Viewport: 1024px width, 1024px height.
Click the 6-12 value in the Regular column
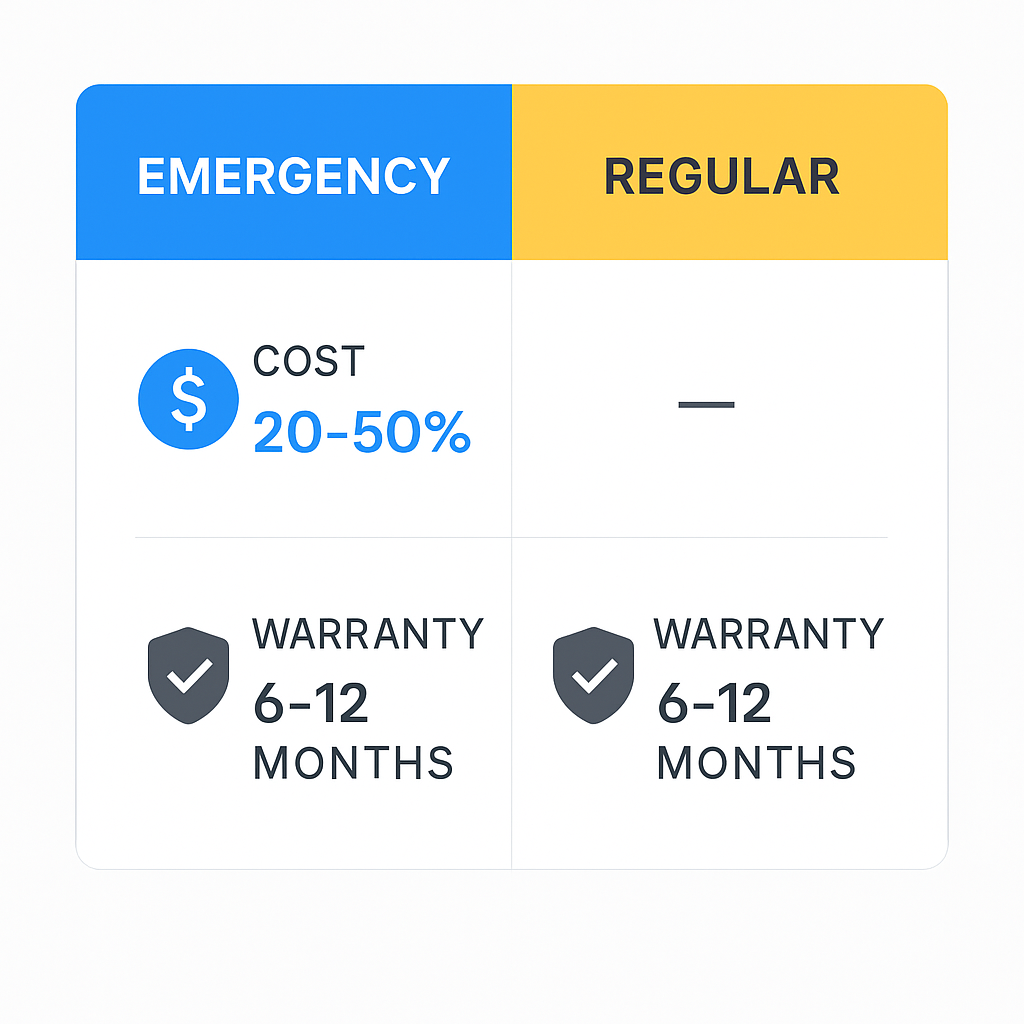[714, 705]
